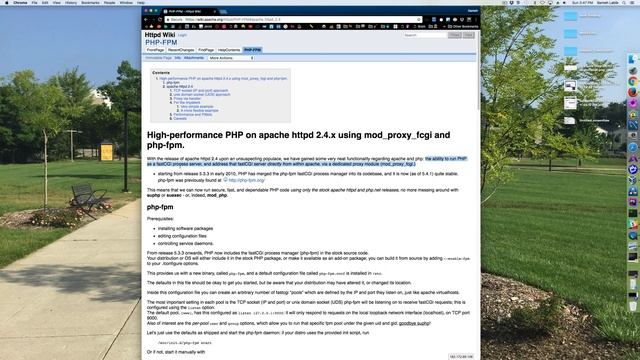Click the menu bar clock Sun 3:47 PM
Viewport: 640px width, 360px height.
(582, 2)
